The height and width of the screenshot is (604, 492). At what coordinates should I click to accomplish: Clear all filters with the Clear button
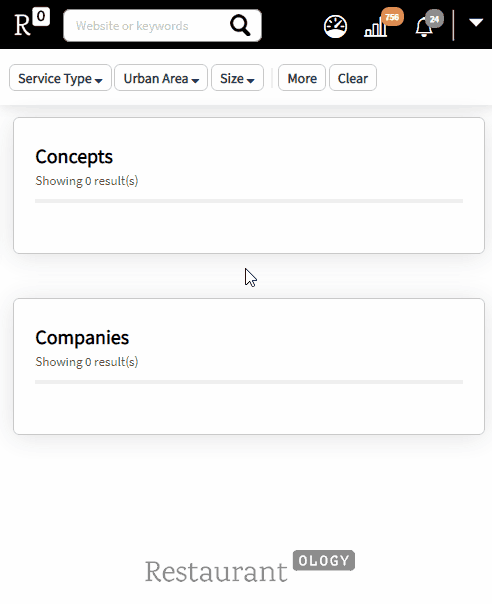point(353,78)
